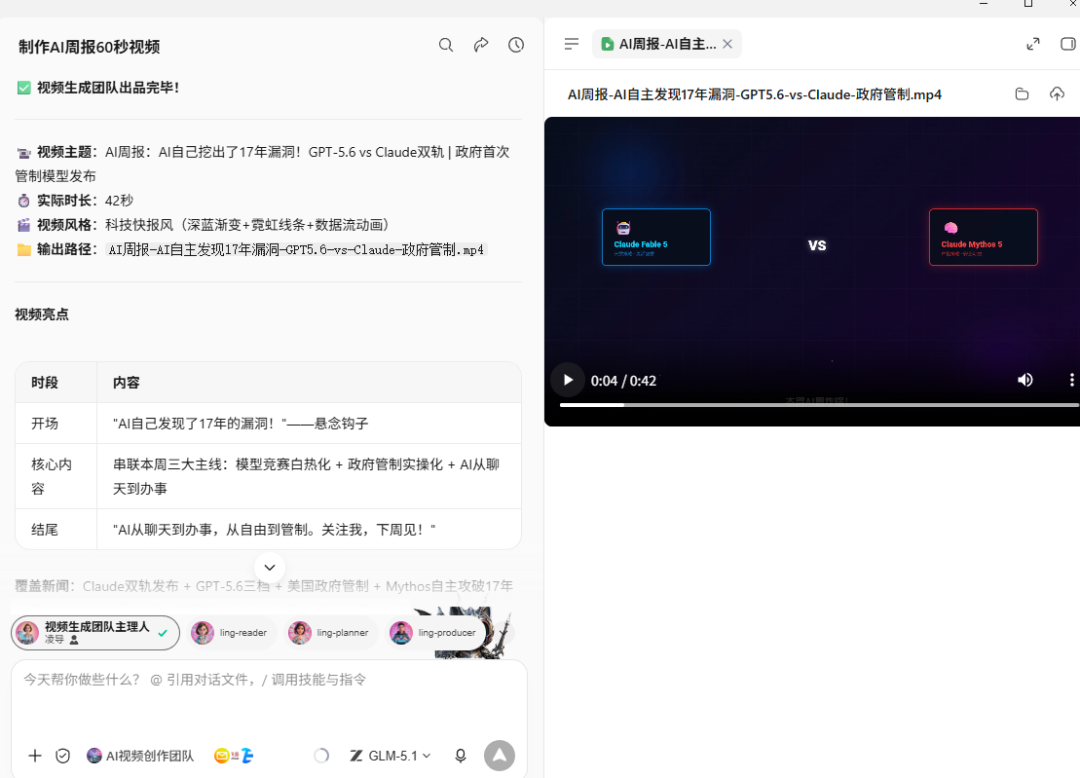Click the yellow mail skill icon

tap(222, 756)
